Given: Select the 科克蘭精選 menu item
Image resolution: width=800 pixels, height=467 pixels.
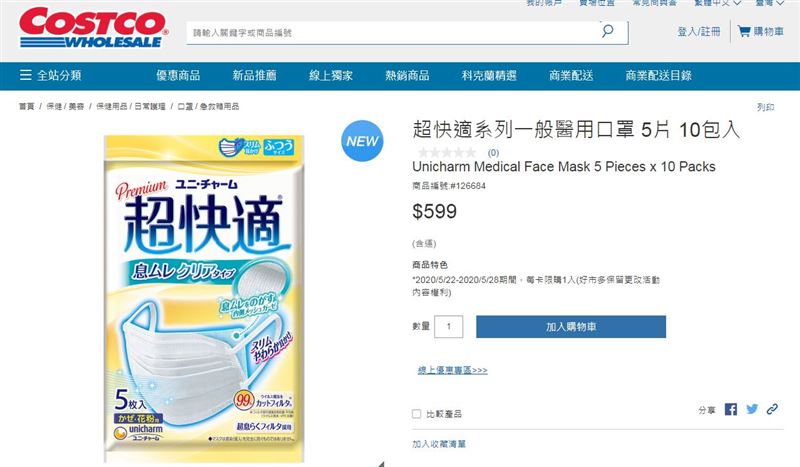Looking at the screenshot, I should point(489,76).
